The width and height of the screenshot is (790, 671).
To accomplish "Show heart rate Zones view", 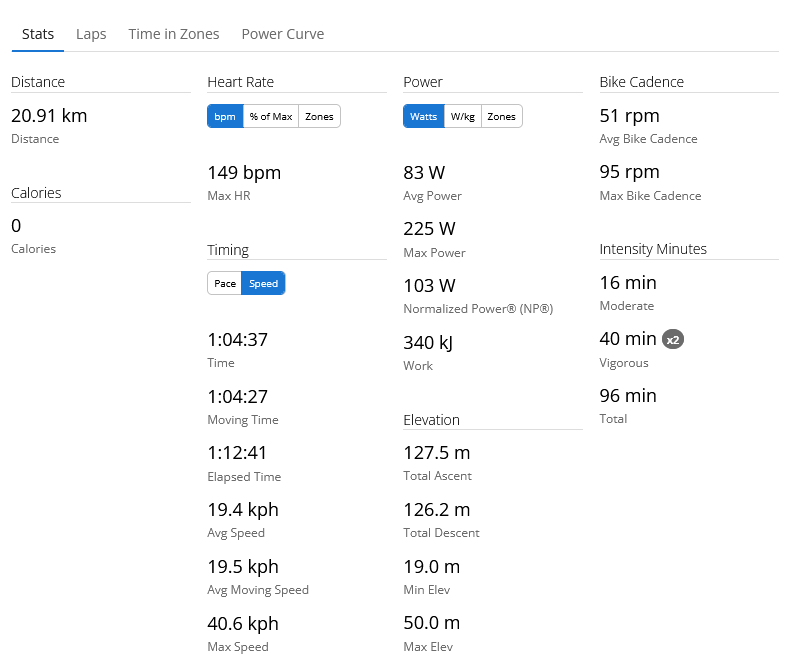I will 319,117.
